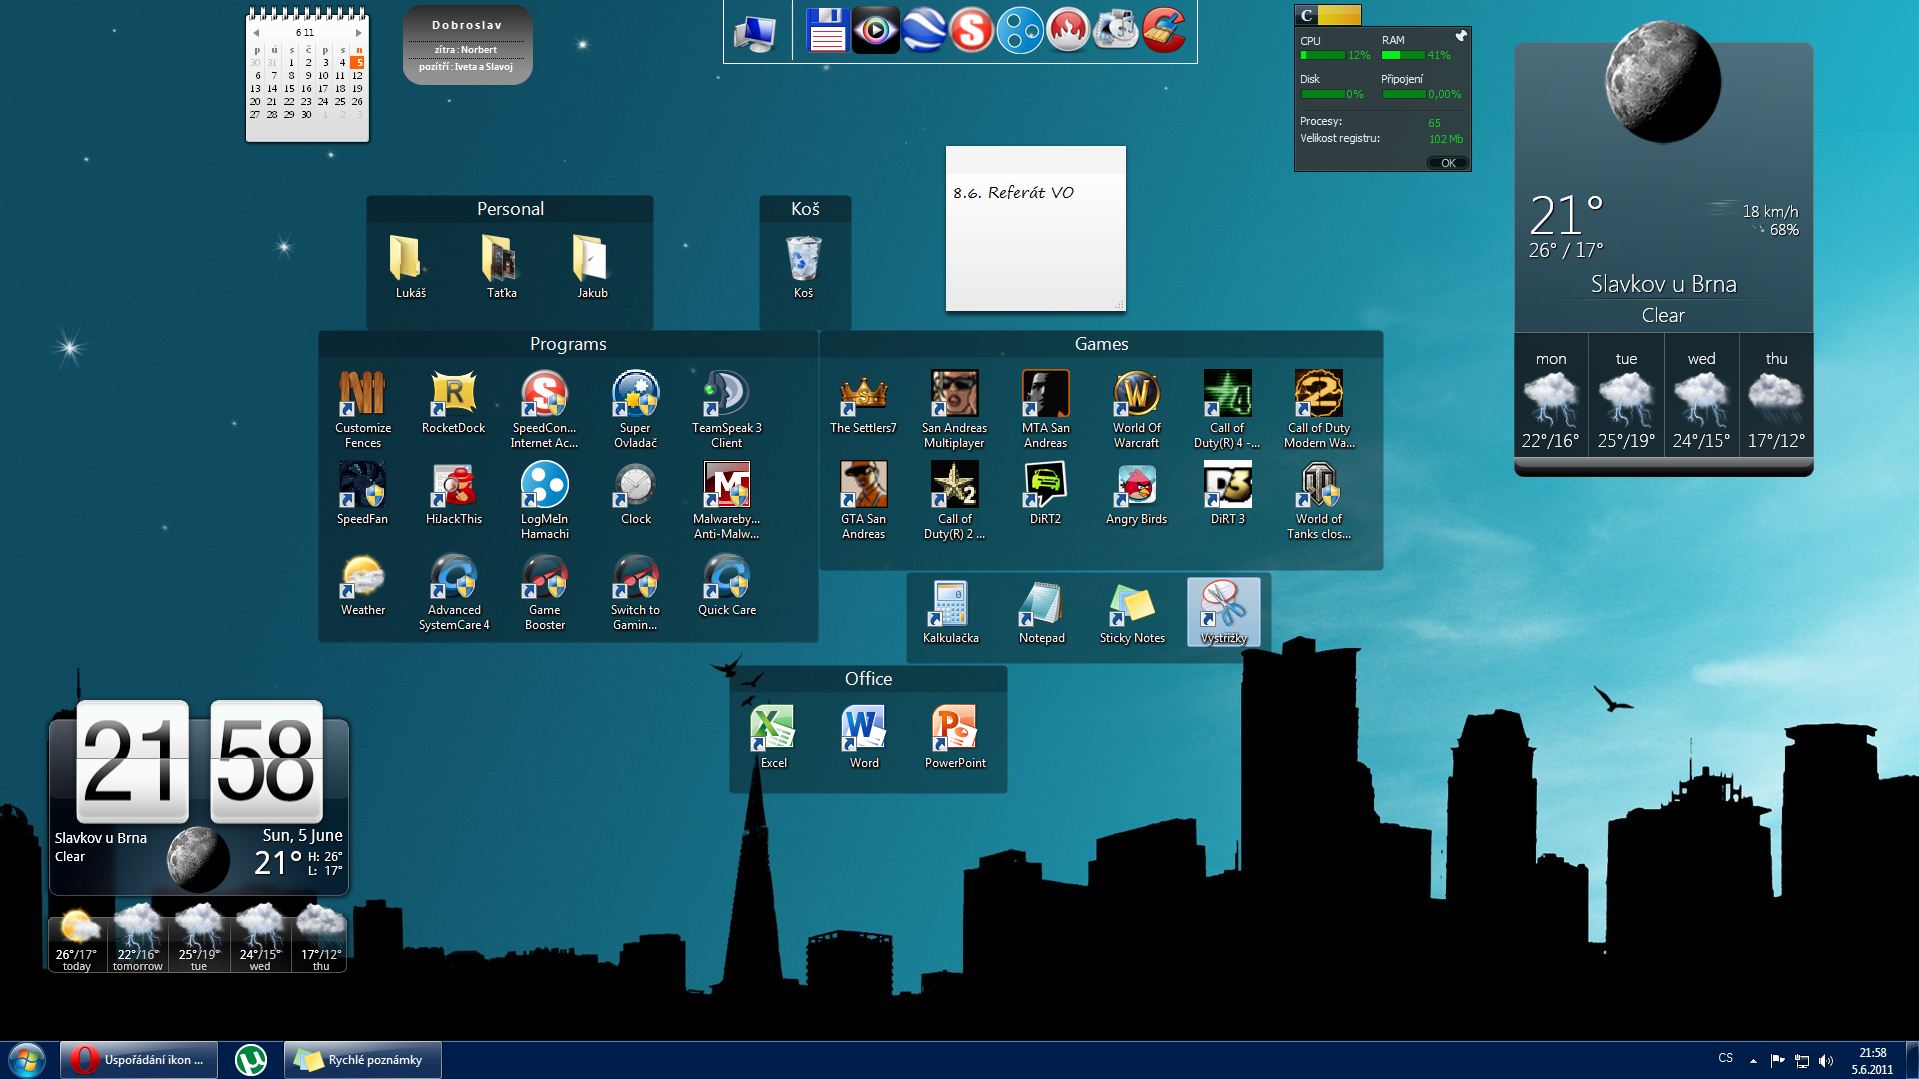Launch Malwarebytes Anti-Malware
The image size is (1919, 1079).
[726, 500]
